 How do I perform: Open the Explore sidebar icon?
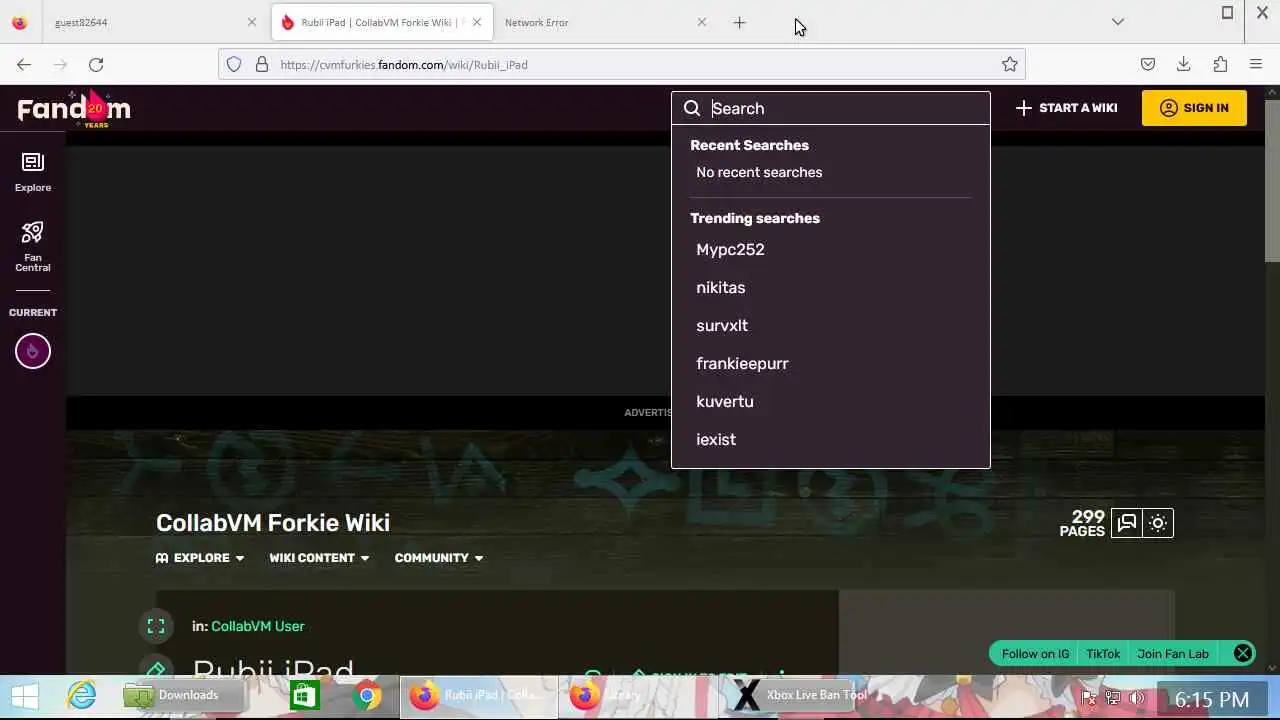coord(32,171)
